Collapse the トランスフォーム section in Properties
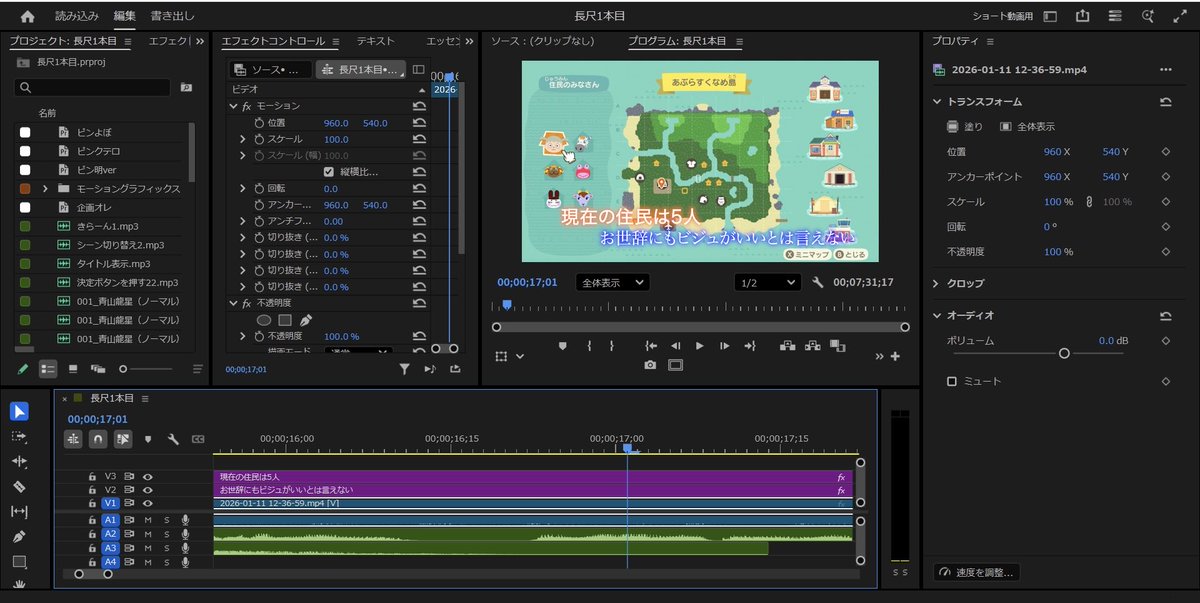 tap(937, 102)
